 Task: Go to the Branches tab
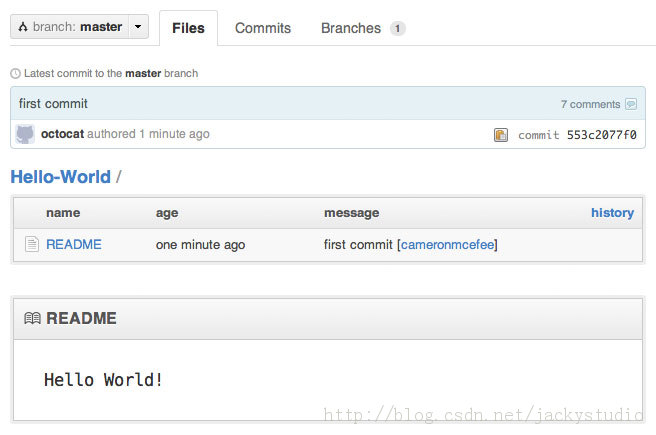pyautogui.click(x=351, y=28)
